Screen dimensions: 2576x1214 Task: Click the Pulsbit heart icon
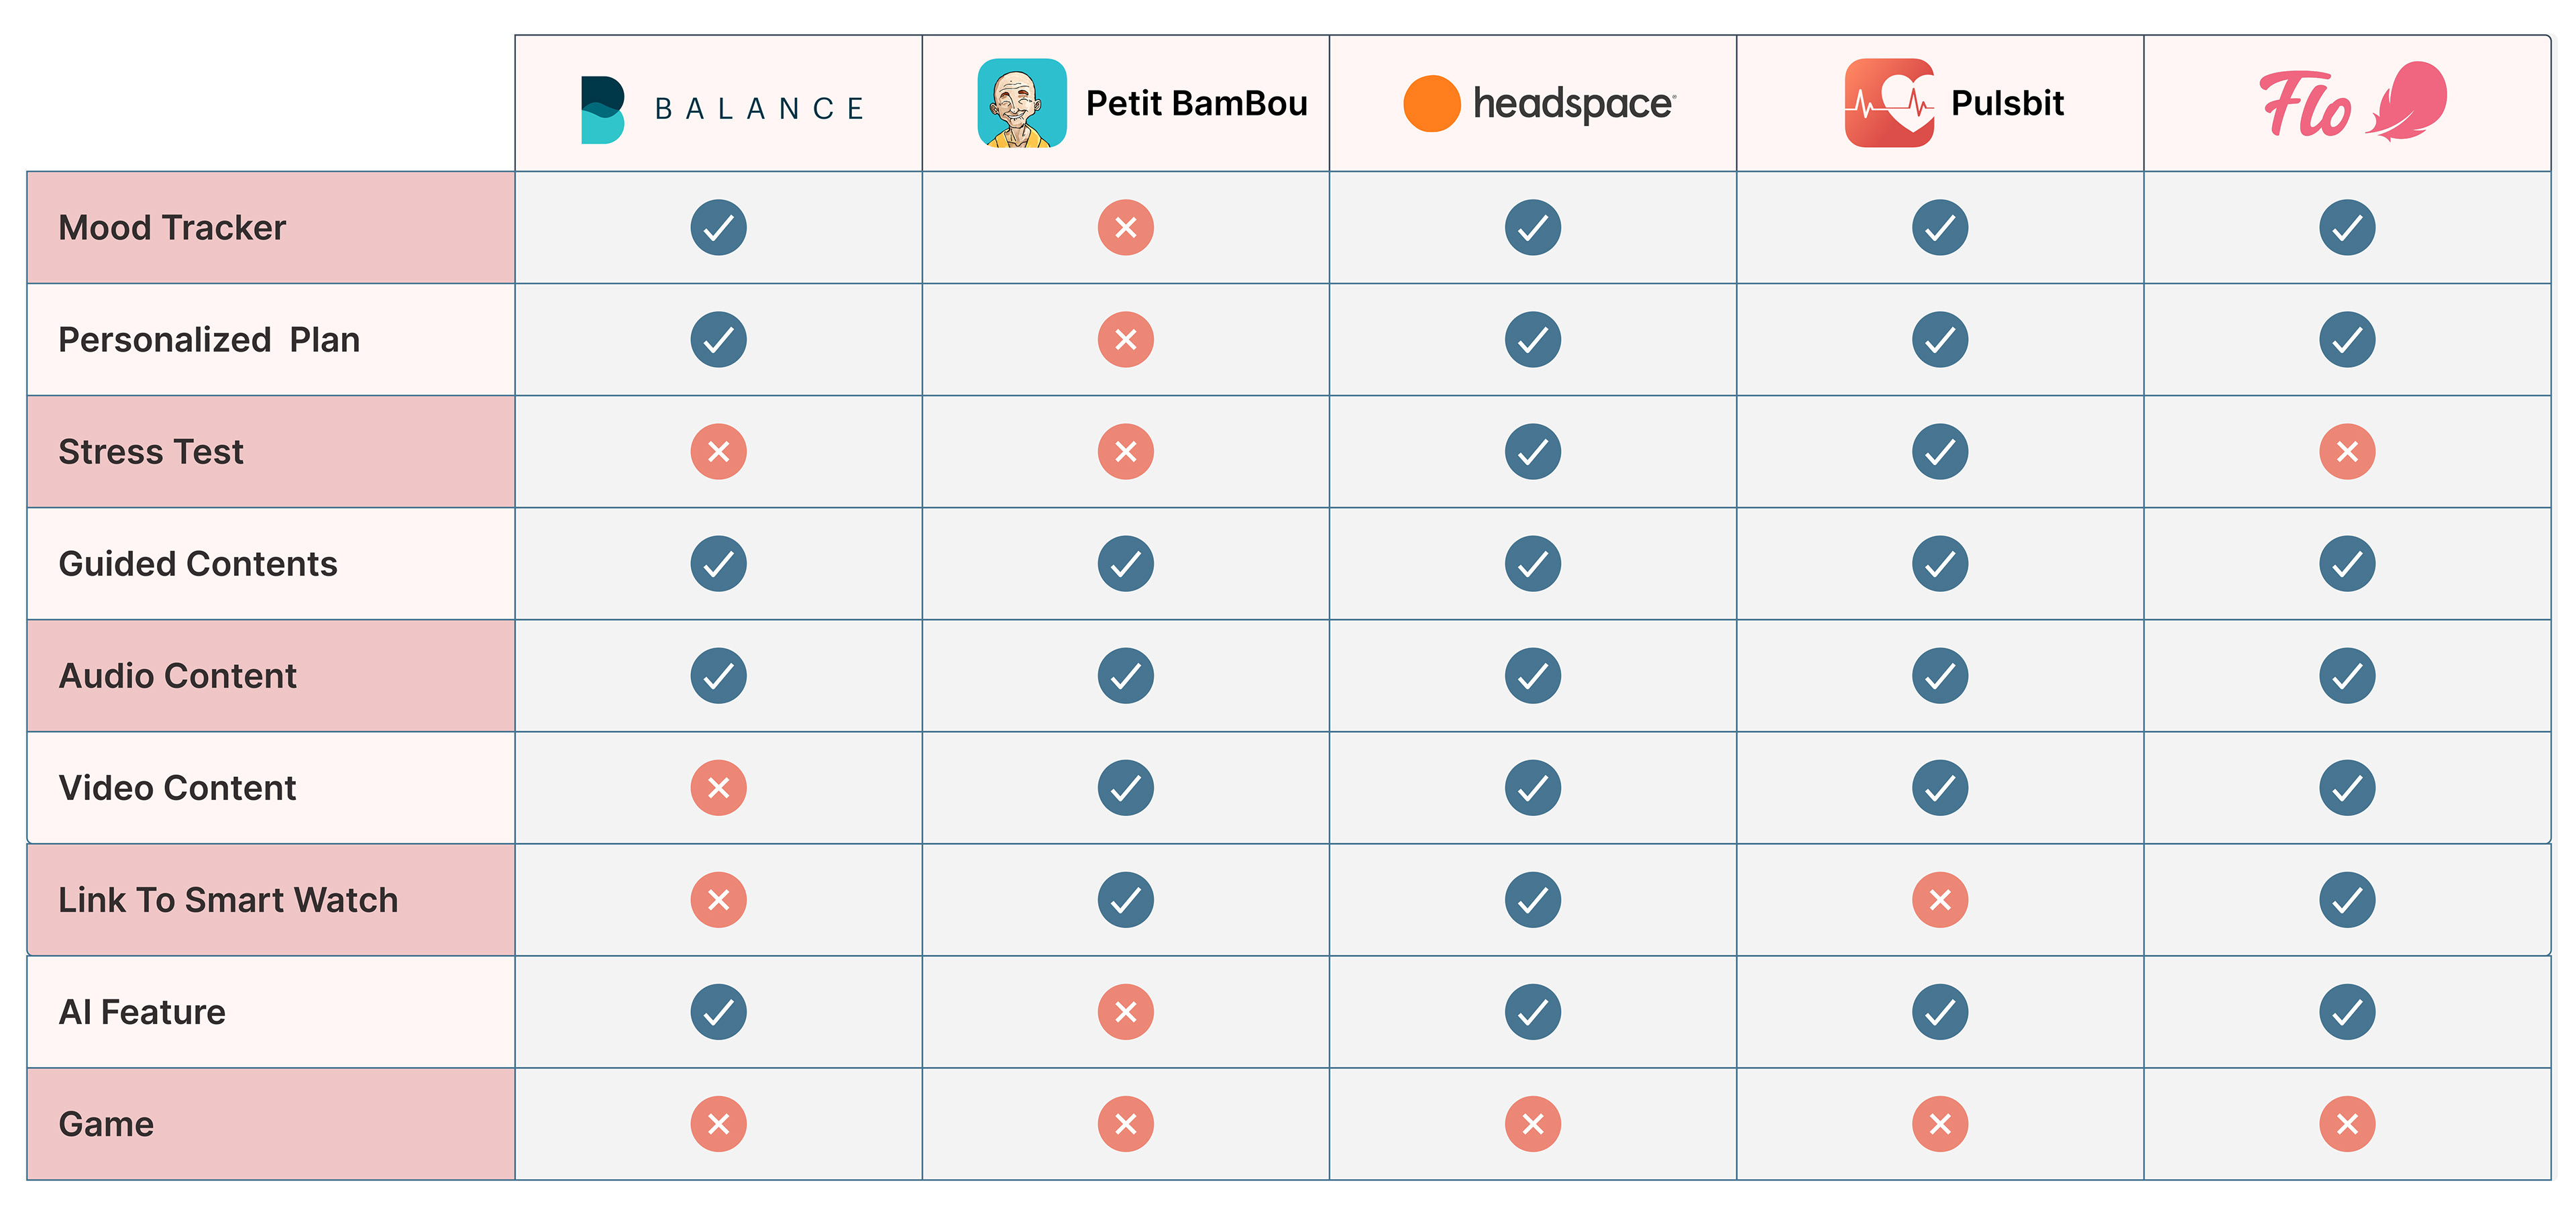(1889, 103)
